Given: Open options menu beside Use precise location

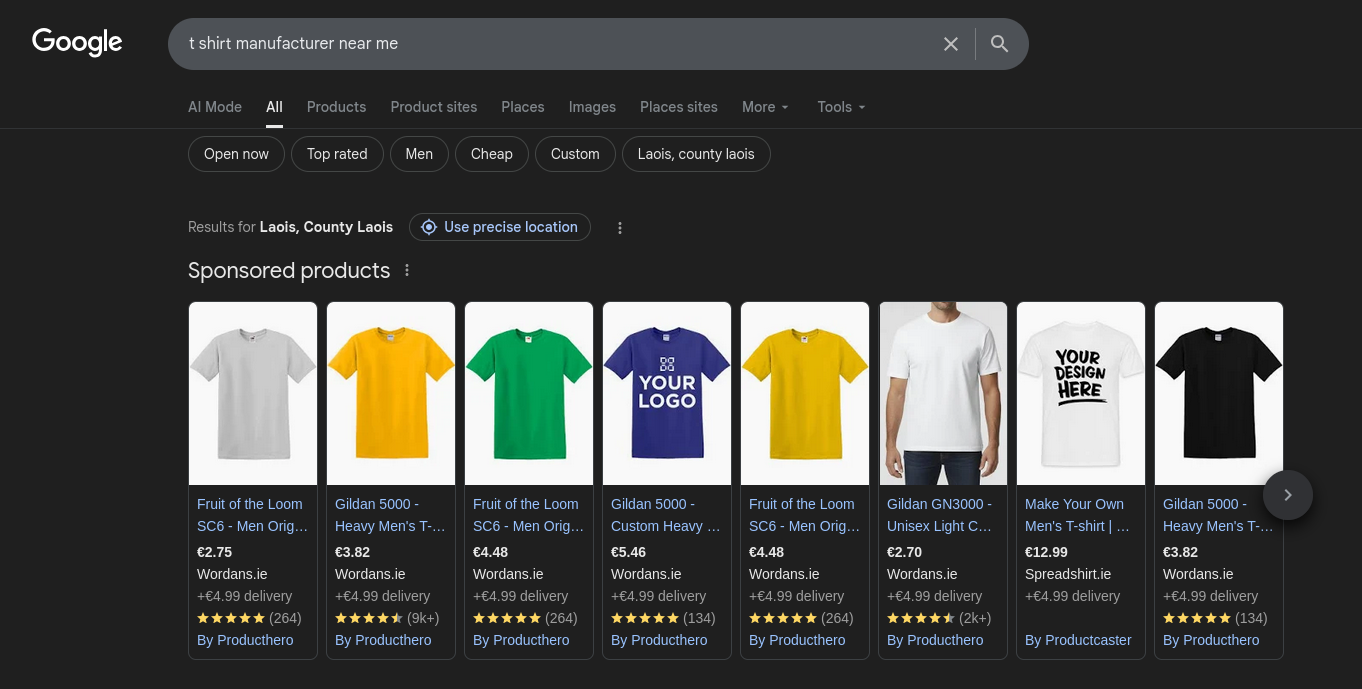Looking at the screenshot, I should [x=620, y=228].
